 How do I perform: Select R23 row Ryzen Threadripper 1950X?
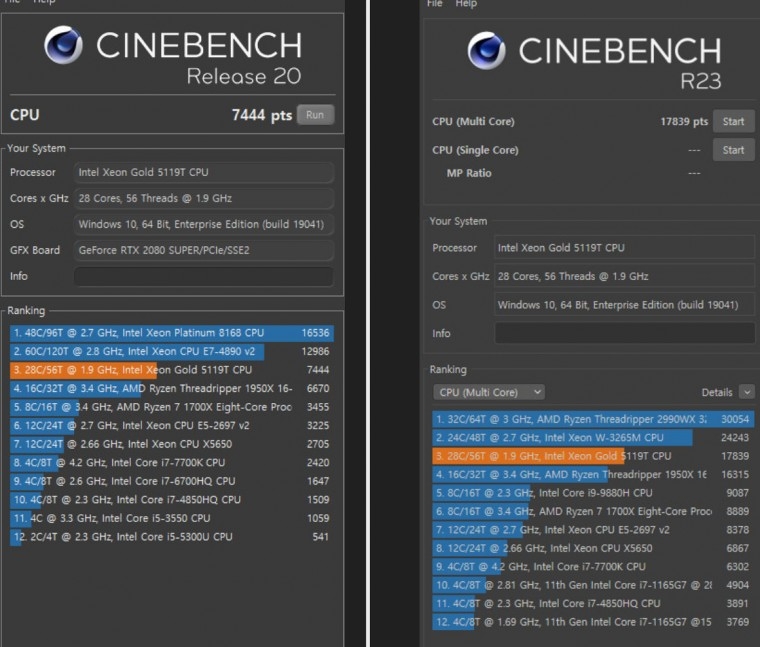[x=593, y=474]
